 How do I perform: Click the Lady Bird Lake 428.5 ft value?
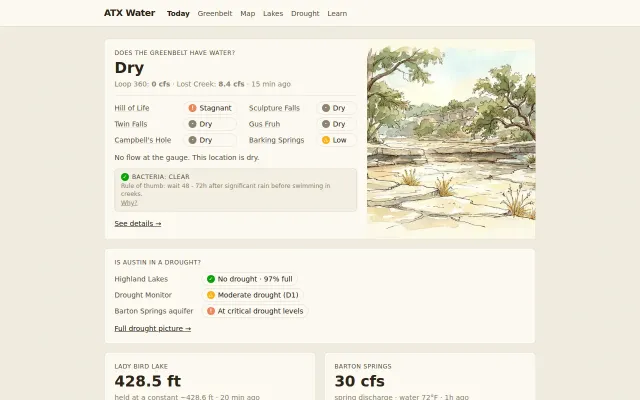pyautogui.click(x=148, y=381)
